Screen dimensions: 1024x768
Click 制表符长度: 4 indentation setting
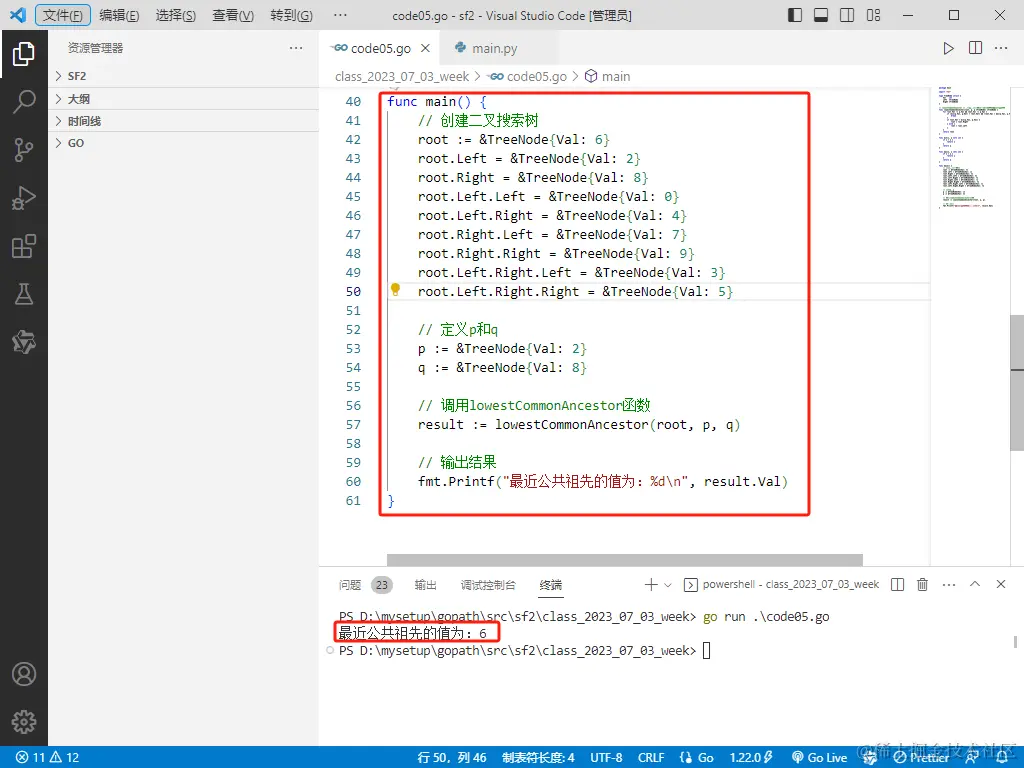538,758
